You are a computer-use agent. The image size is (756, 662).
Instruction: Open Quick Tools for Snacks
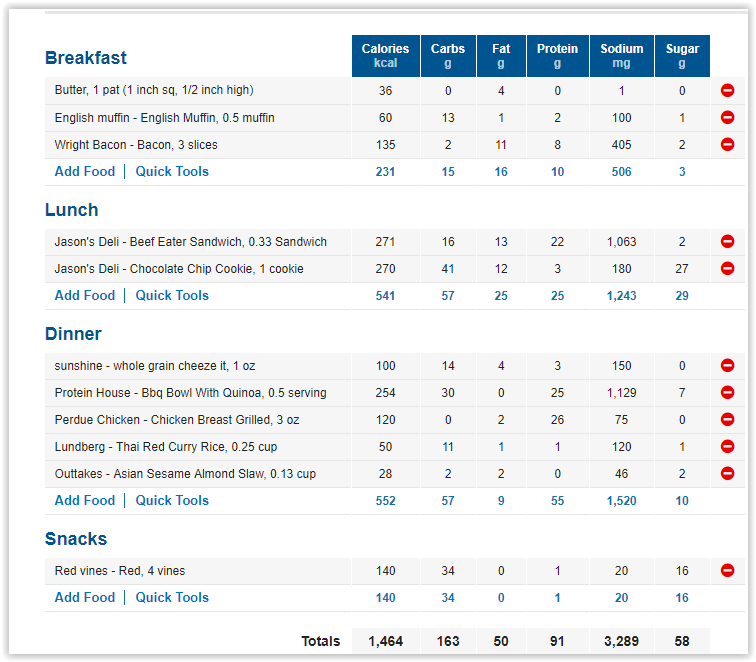[x=172, y=597]
